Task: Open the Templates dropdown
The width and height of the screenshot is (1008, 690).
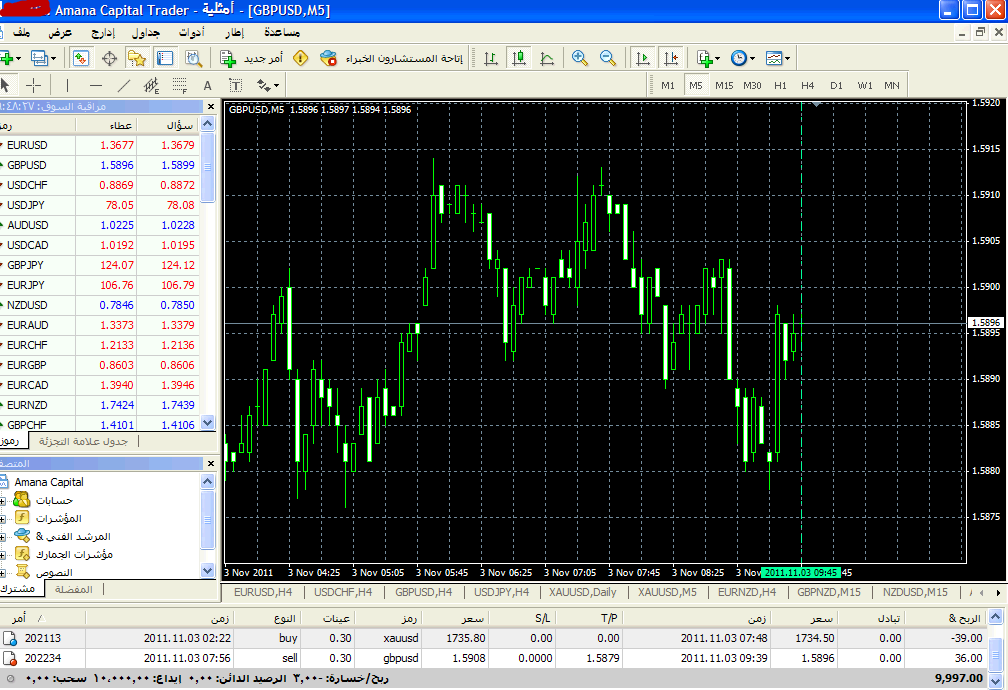Action: [778, 58]
